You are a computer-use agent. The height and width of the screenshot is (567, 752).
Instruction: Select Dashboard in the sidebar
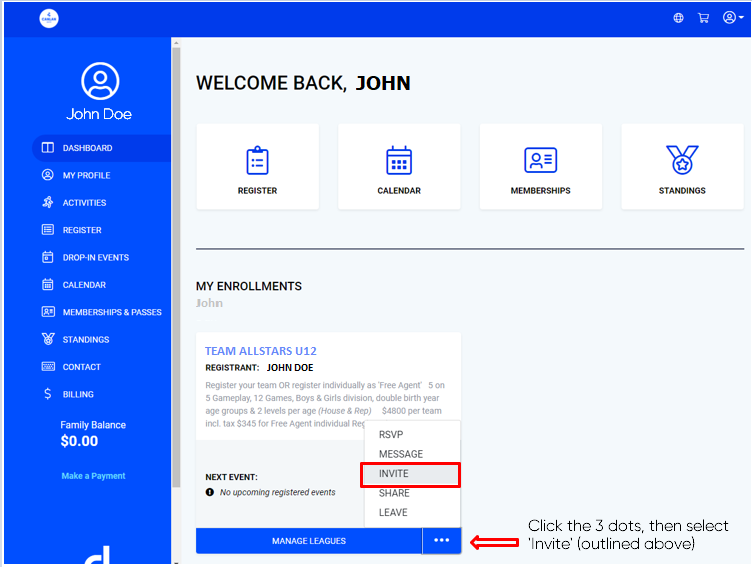(88, 148)
